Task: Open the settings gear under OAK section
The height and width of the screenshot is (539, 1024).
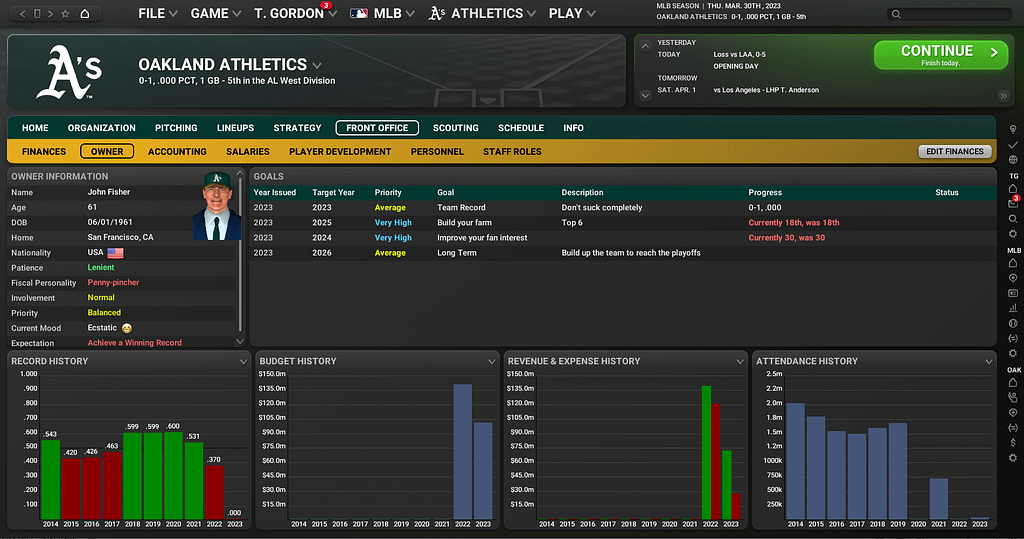Action: point(1013,458)
